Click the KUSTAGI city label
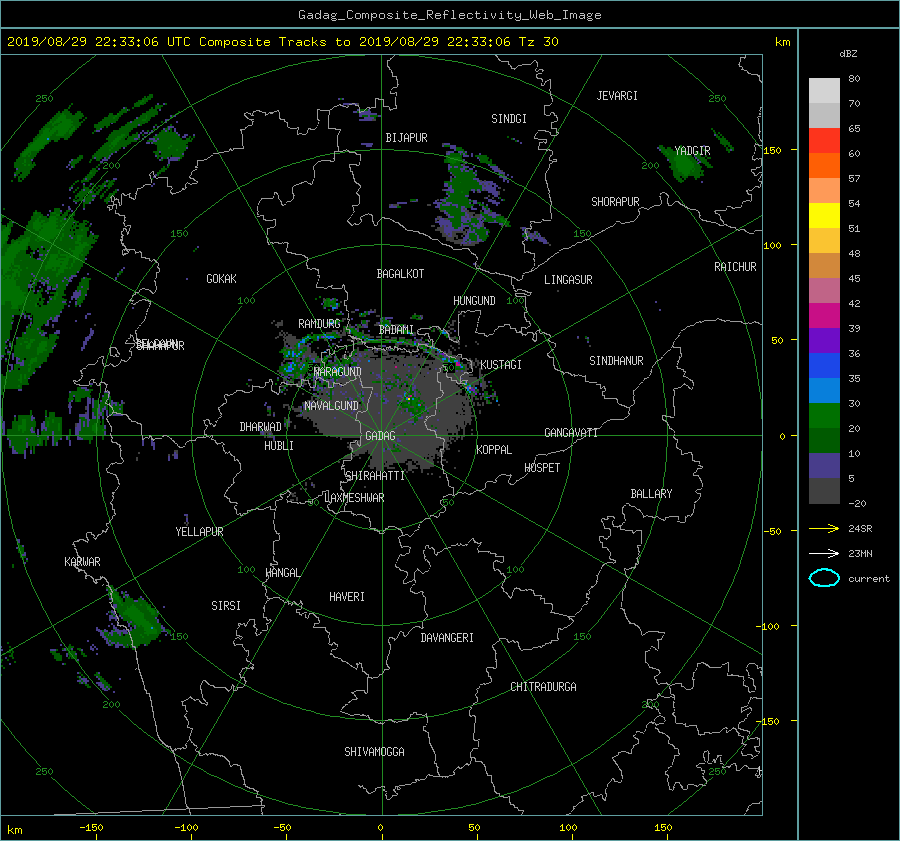The width and height of the screenshot is (900, 841). 501,365
